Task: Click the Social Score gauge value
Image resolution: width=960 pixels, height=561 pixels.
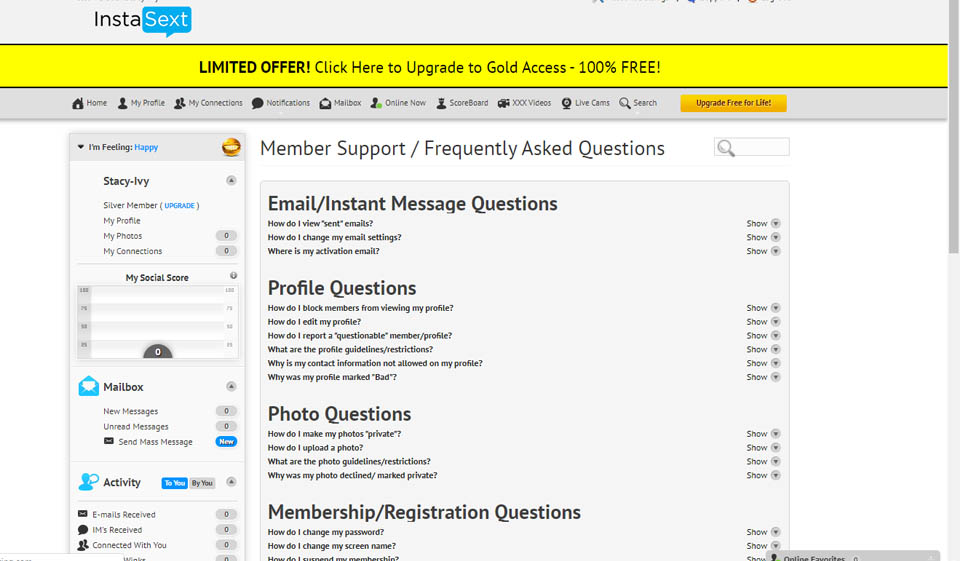Action: (x=158, y=352)
